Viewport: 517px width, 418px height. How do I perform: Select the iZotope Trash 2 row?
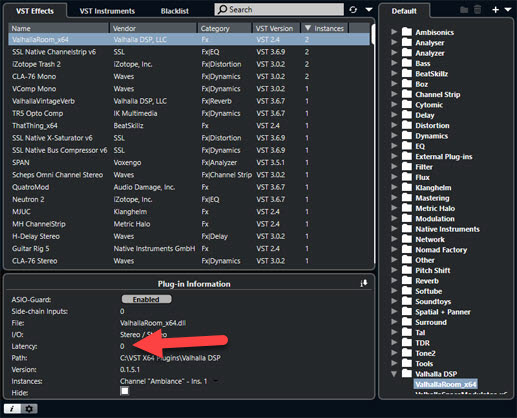pos(189,64)
